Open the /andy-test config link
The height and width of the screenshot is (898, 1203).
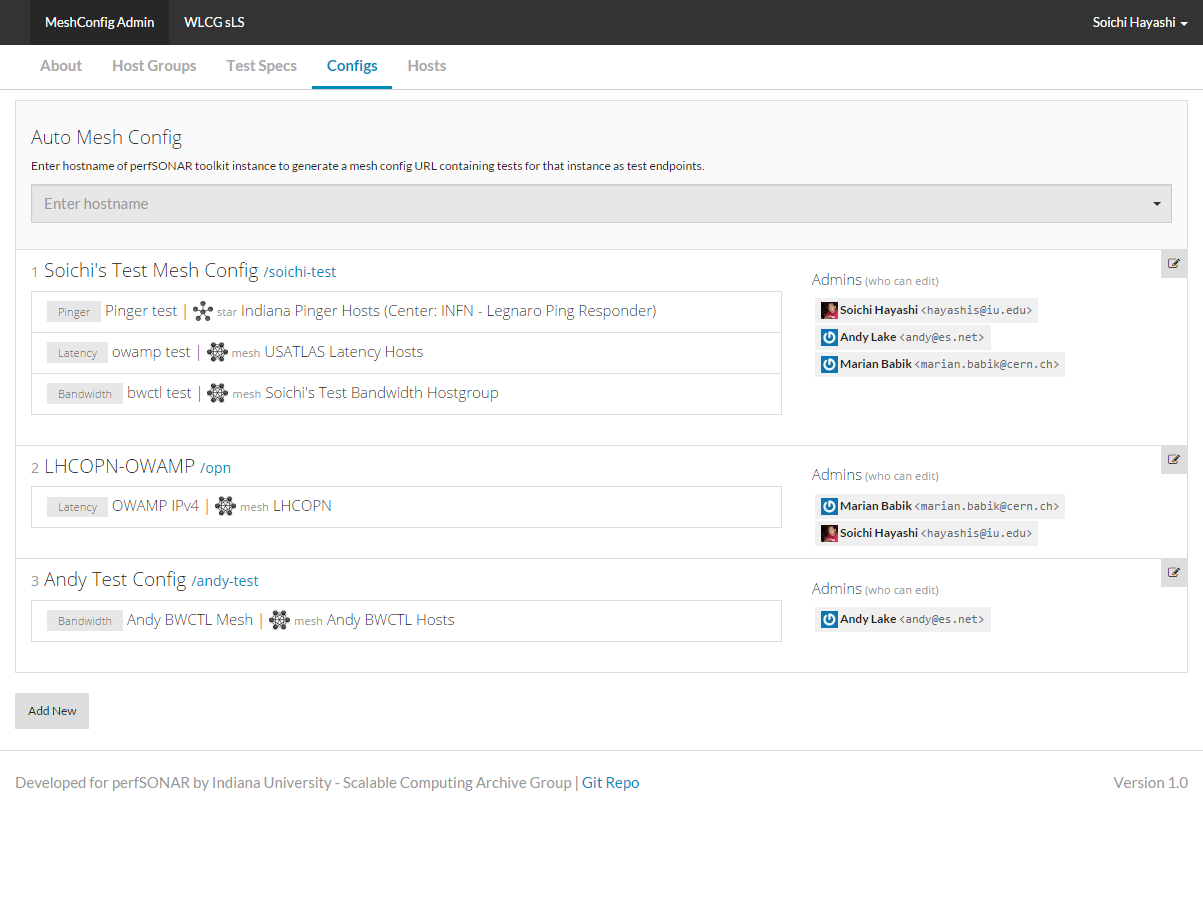tap(225, 581)
